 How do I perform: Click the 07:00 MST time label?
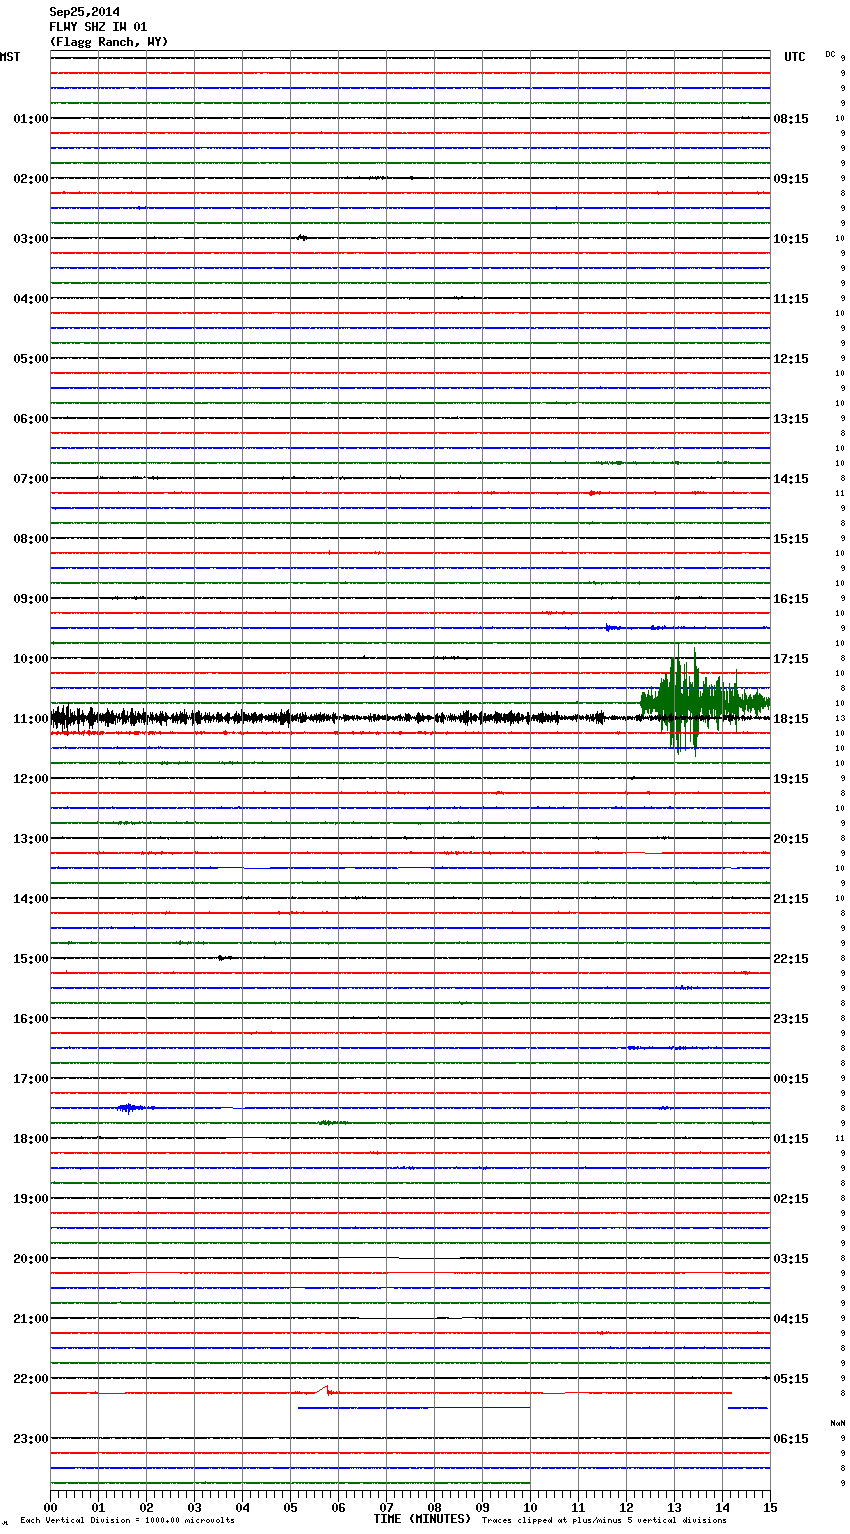pos(31,479)
